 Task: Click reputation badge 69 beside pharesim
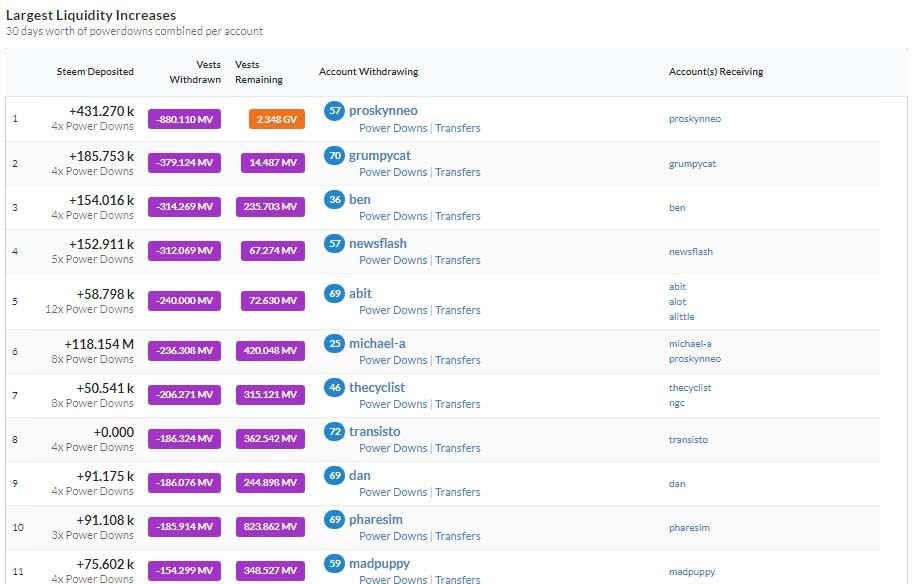(x=334, y=519)
